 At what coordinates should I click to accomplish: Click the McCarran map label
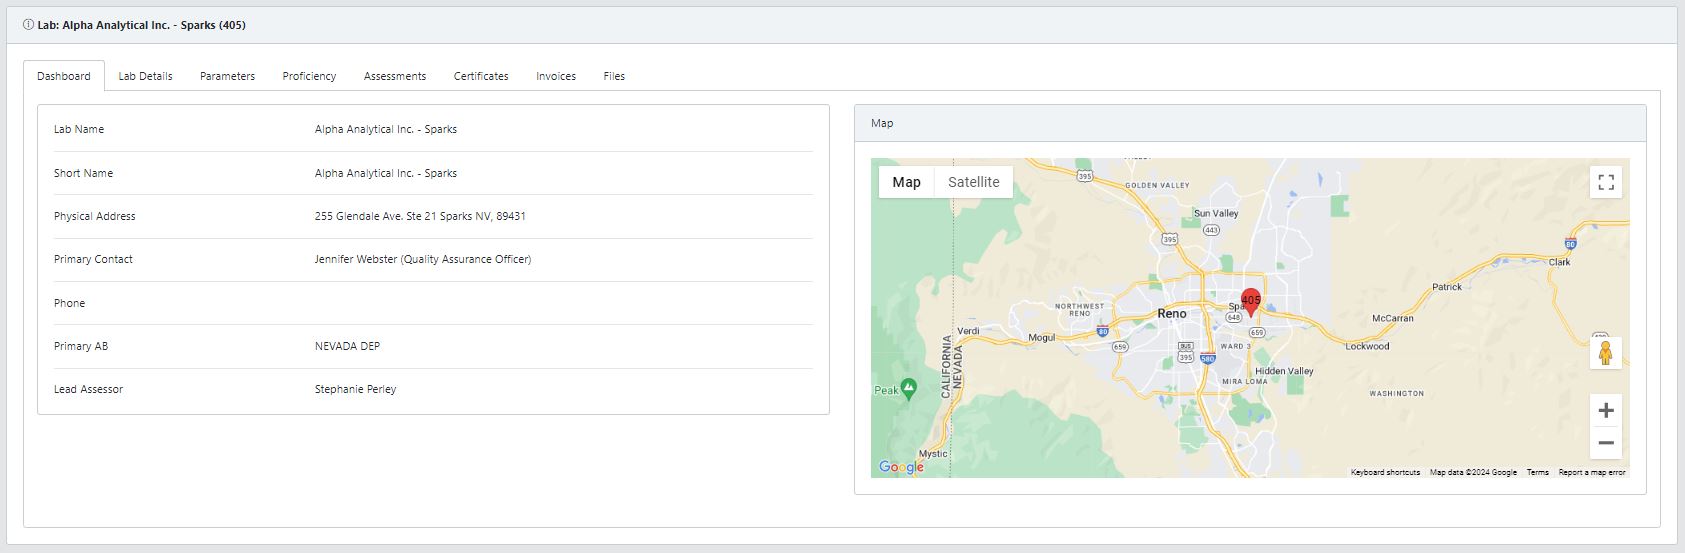1393,318
